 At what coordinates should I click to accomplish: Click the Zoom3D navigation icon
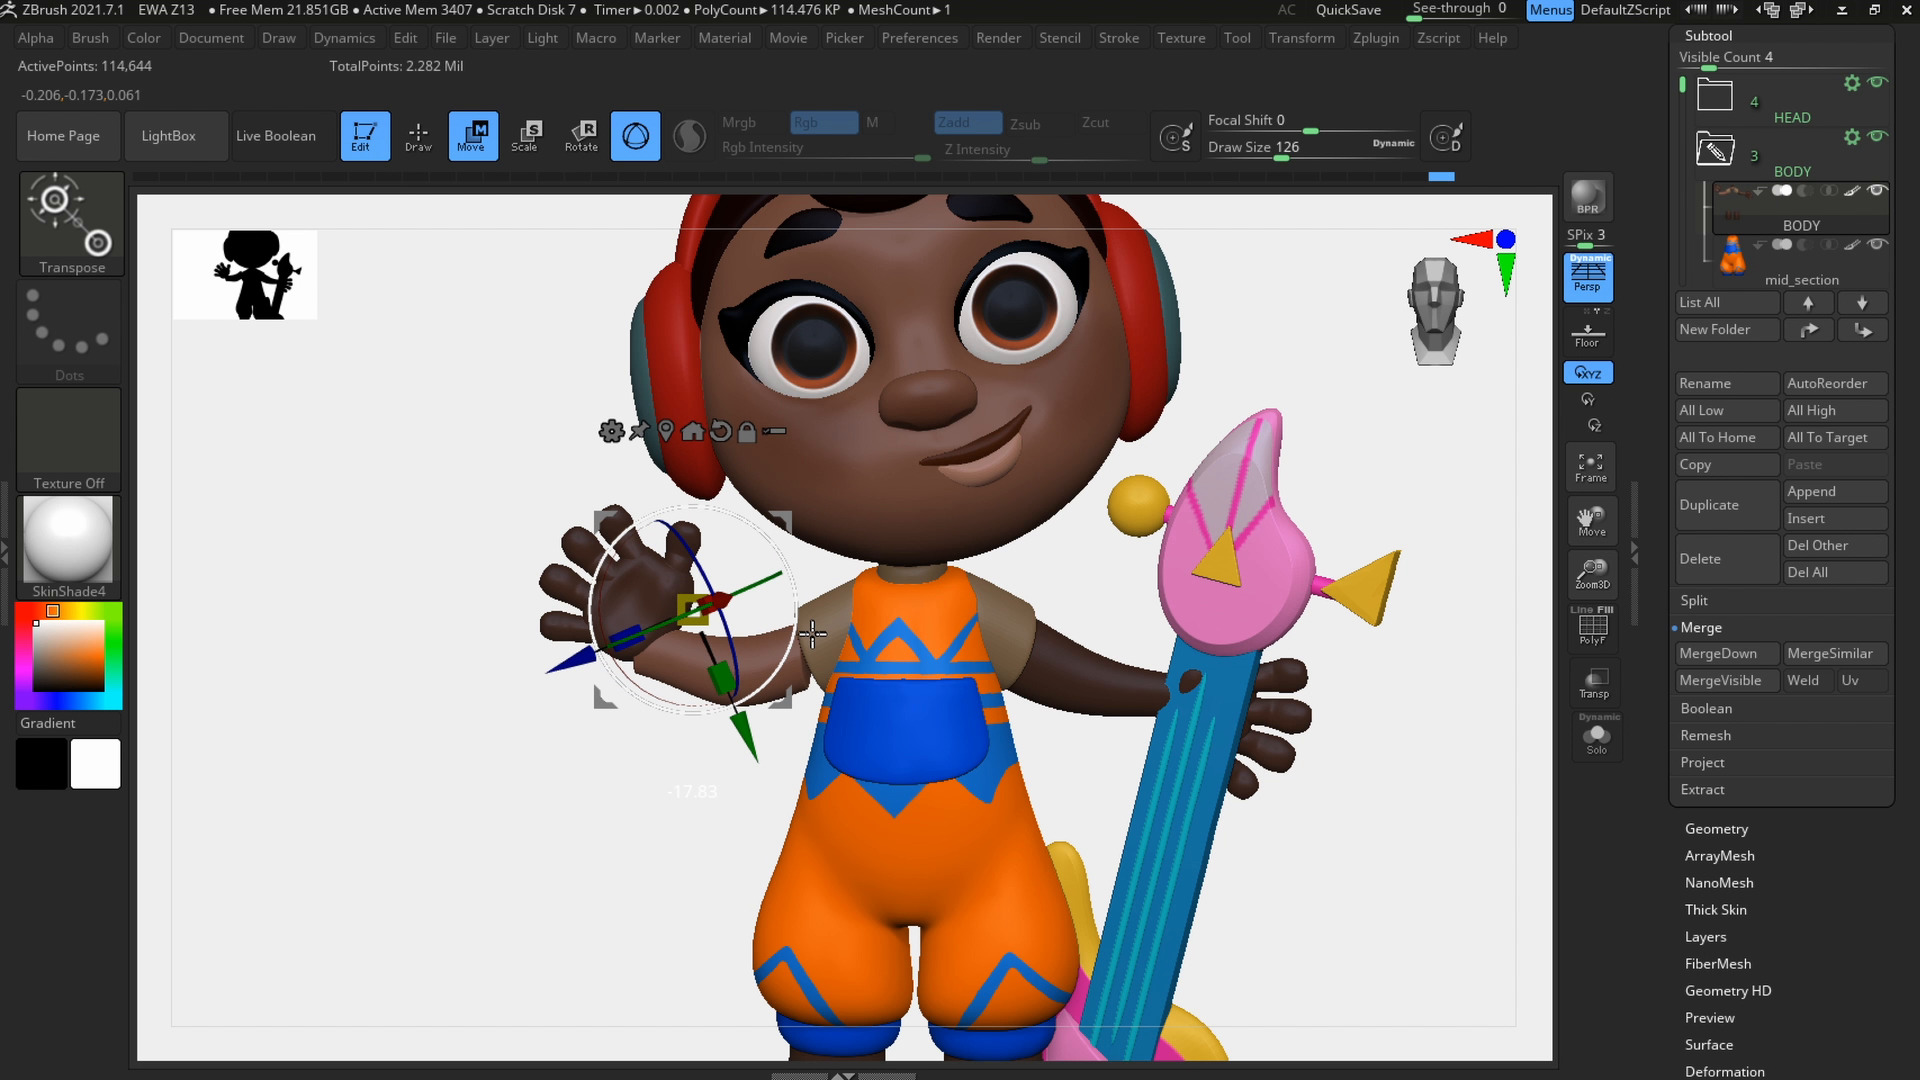pos(1592,574)
